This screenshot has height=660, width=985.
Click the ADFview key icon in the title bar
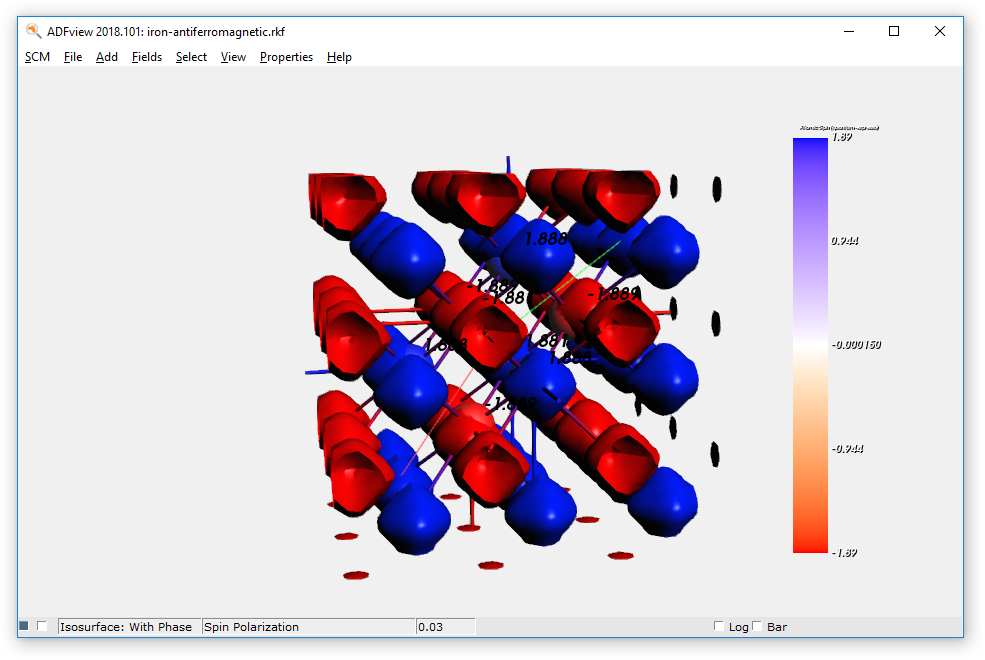(31, 31)
